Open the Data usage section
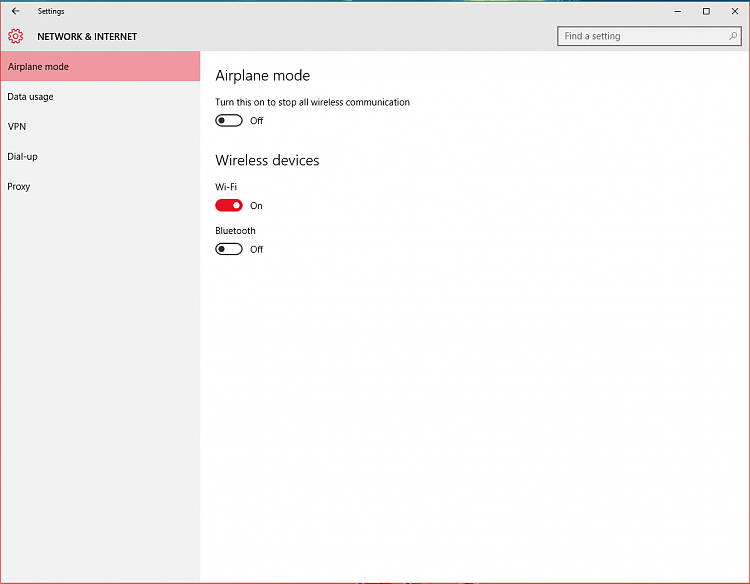 coord(100,97)
